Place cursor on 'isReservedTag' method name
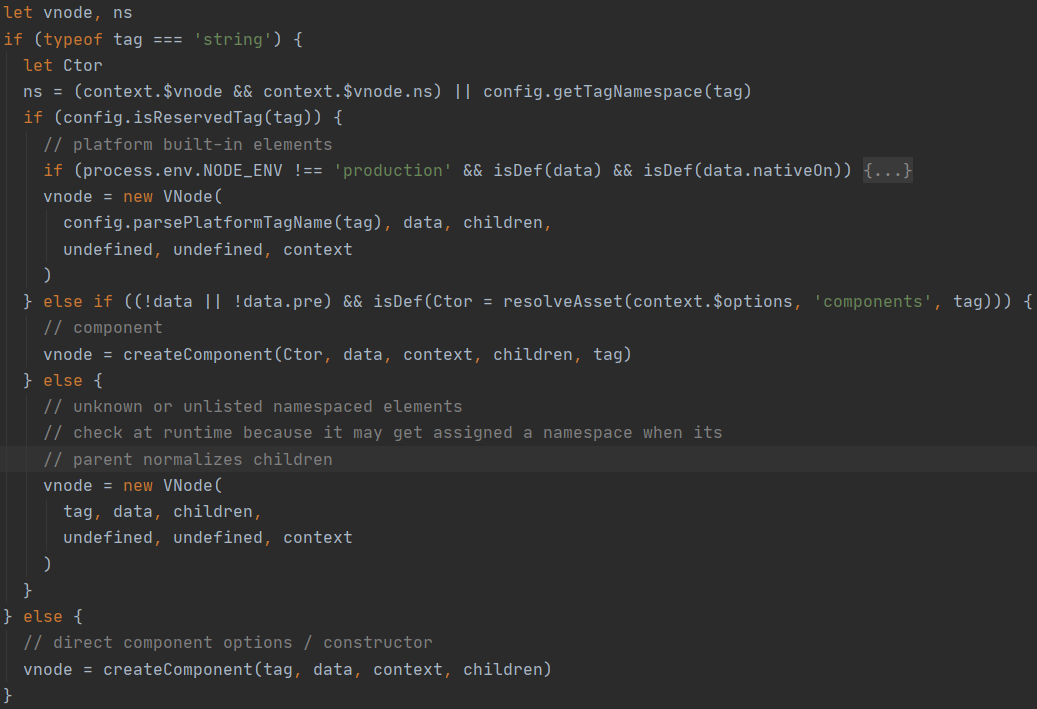This screenshot has width=1037, height=709. [x=199, y=118]
